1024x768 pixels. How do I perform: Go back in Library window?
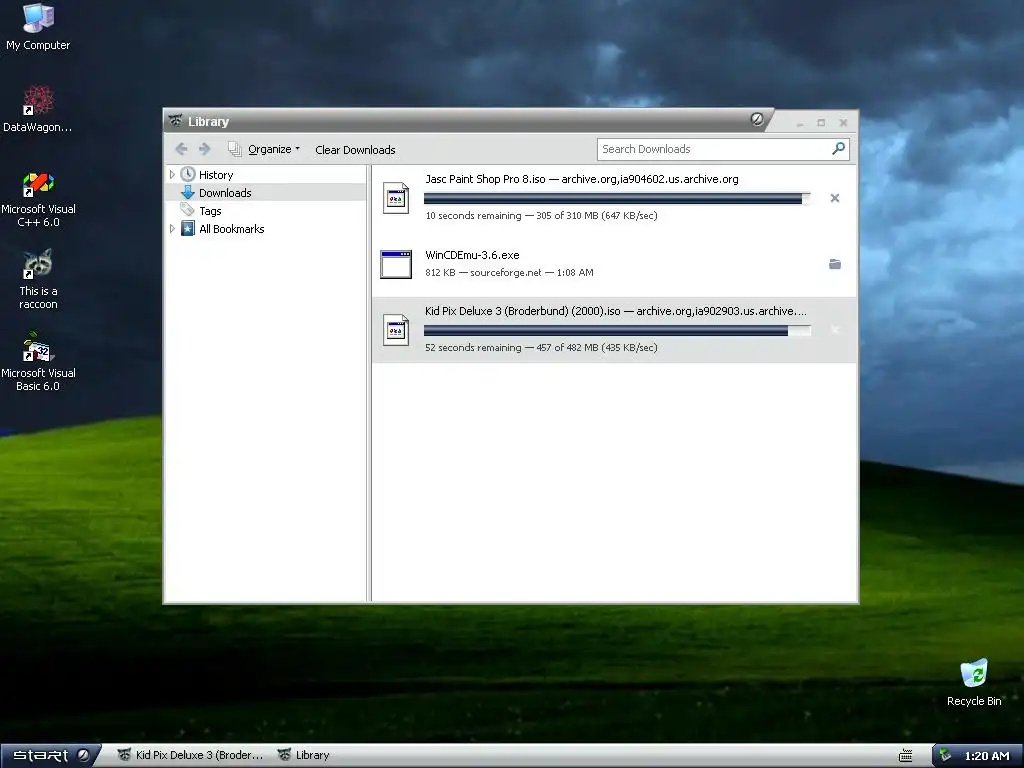pos(182,149)
